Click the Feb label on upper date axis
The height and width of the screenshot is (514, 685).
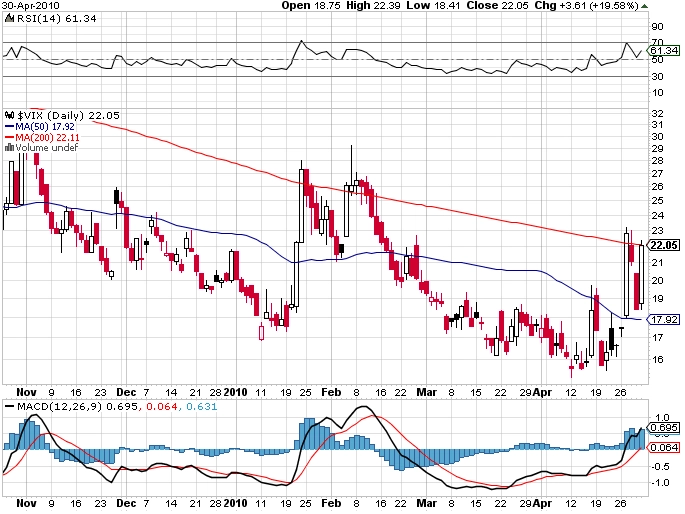331,394
